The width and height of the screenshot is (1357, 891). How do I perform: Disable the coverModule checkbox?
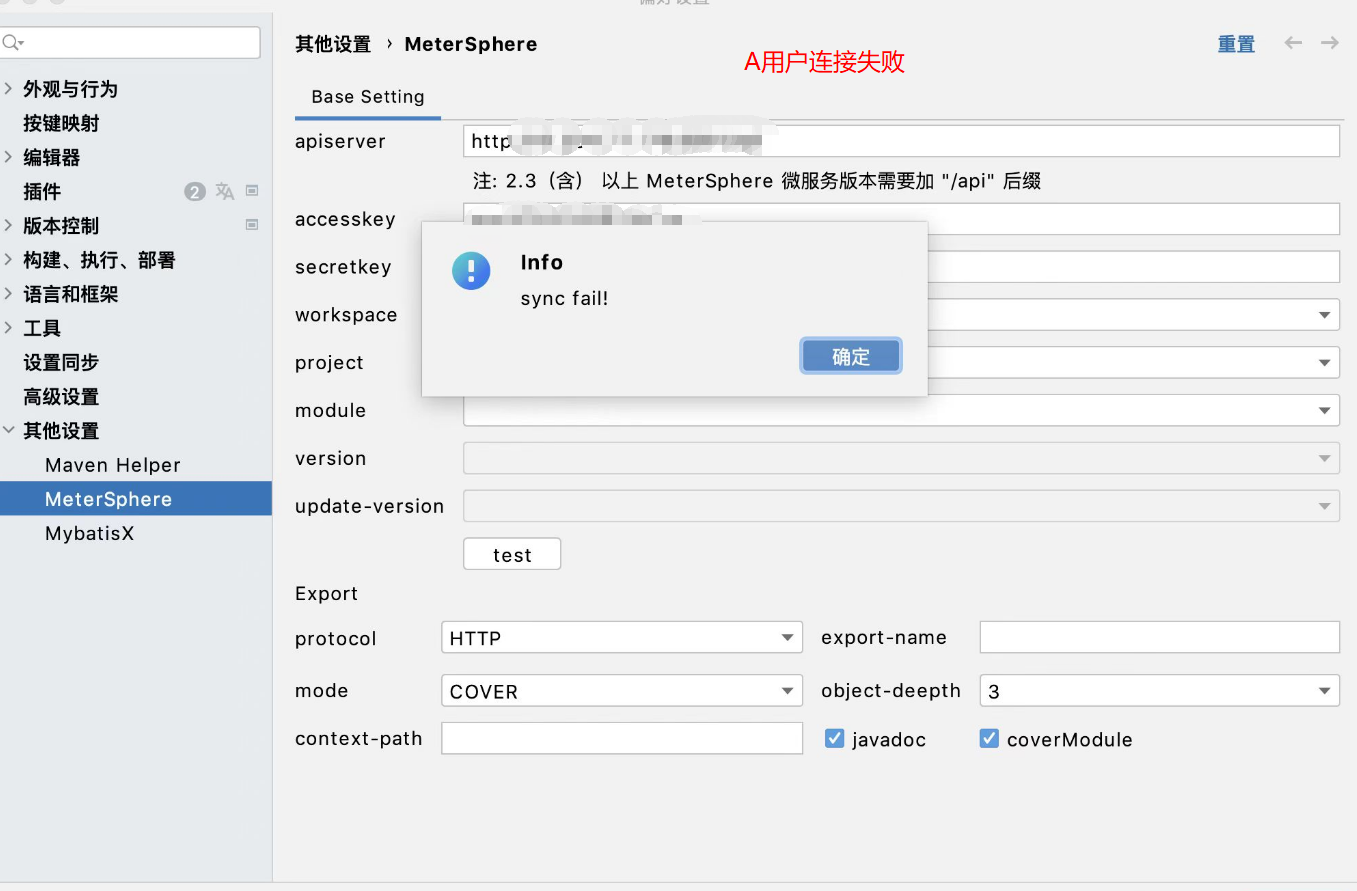990,738
